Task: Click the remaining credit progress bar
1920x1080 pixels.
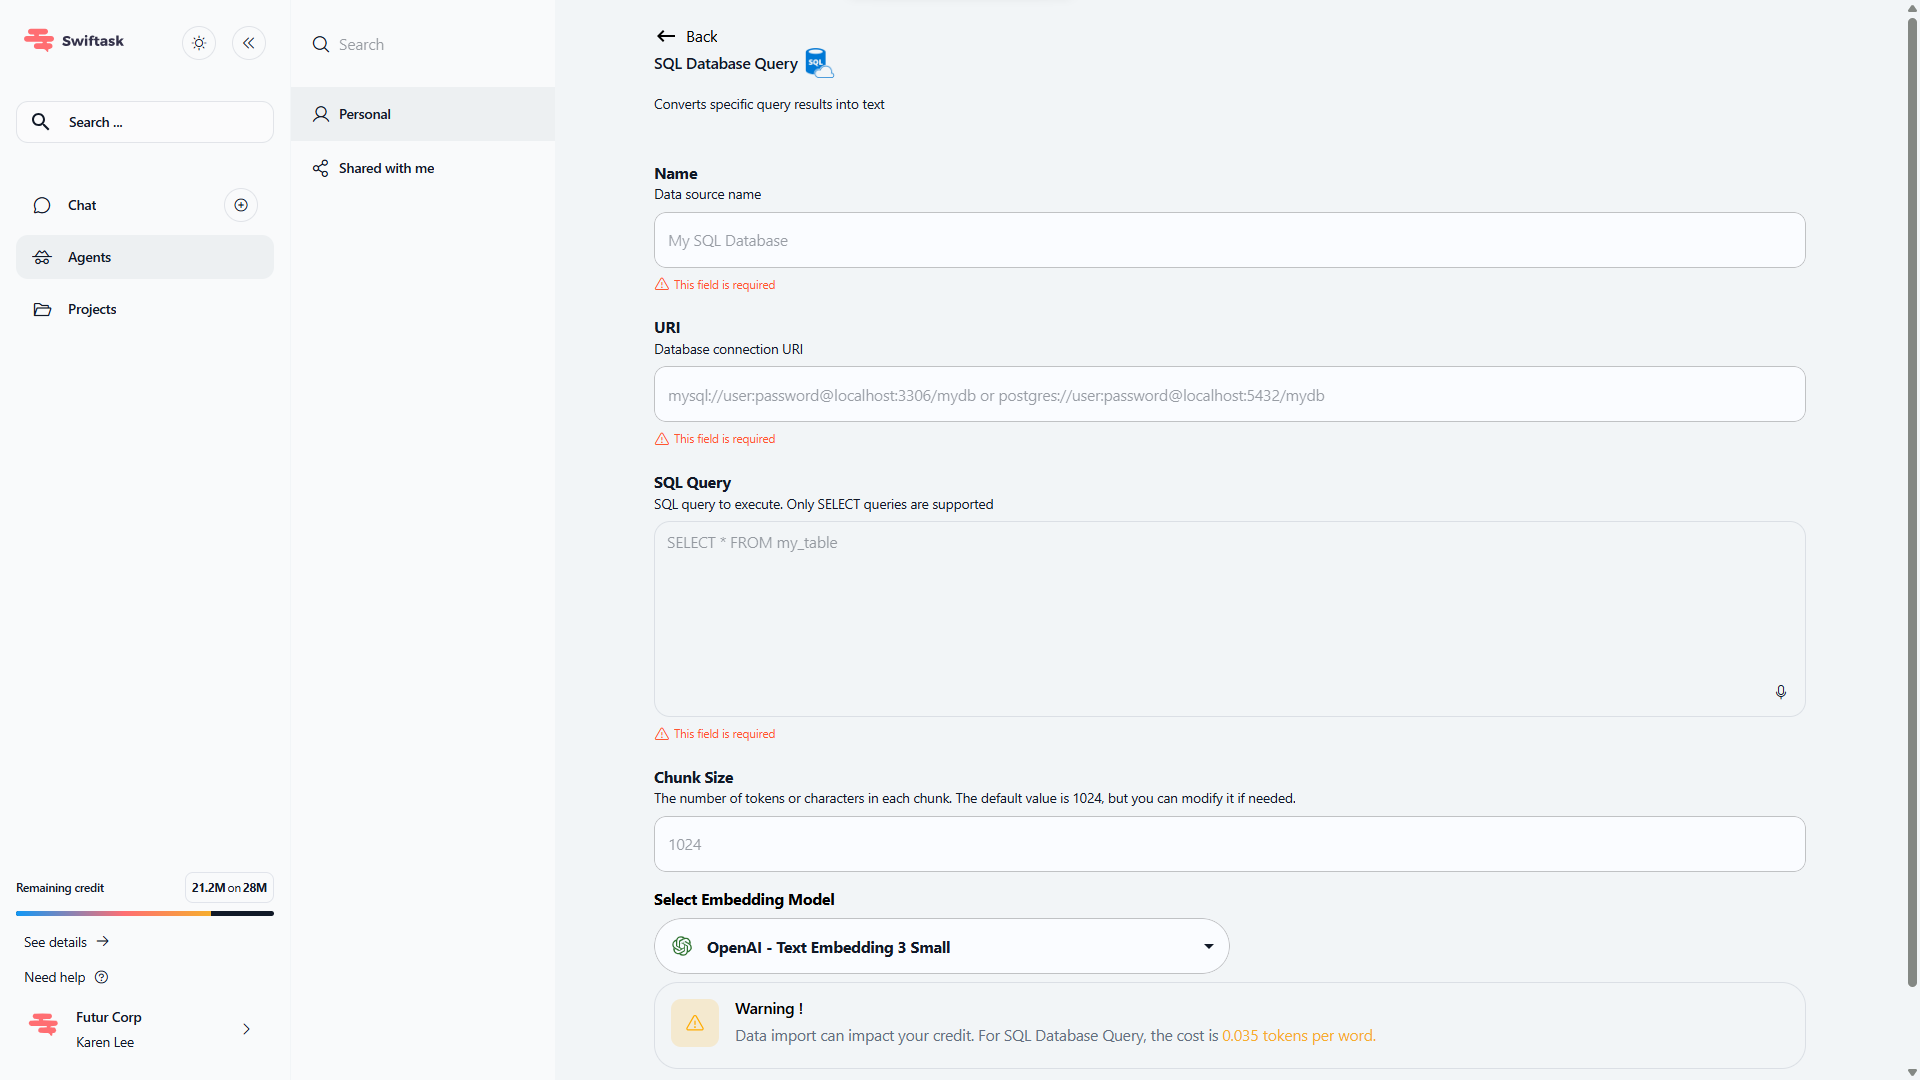Action: [145, 913]
